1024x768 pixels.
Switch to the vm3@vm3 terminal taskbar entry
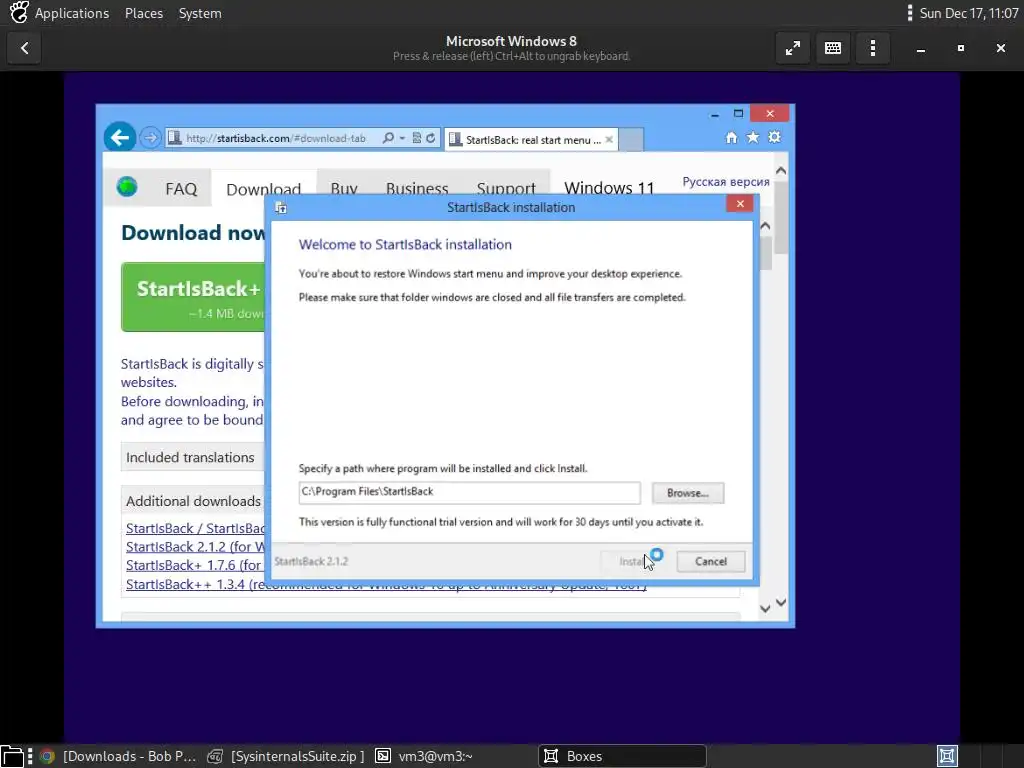point(424,756)
